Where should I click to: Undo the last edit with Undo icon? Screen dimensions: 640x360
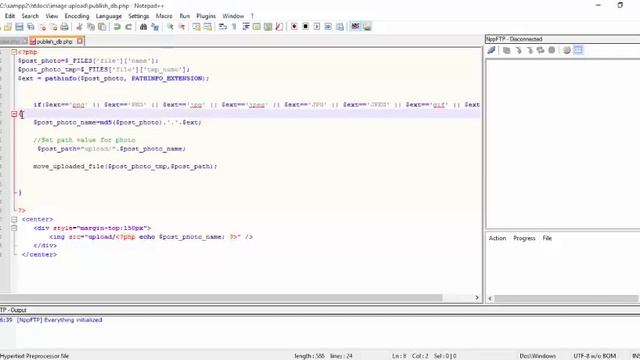(x=117, y=27)
